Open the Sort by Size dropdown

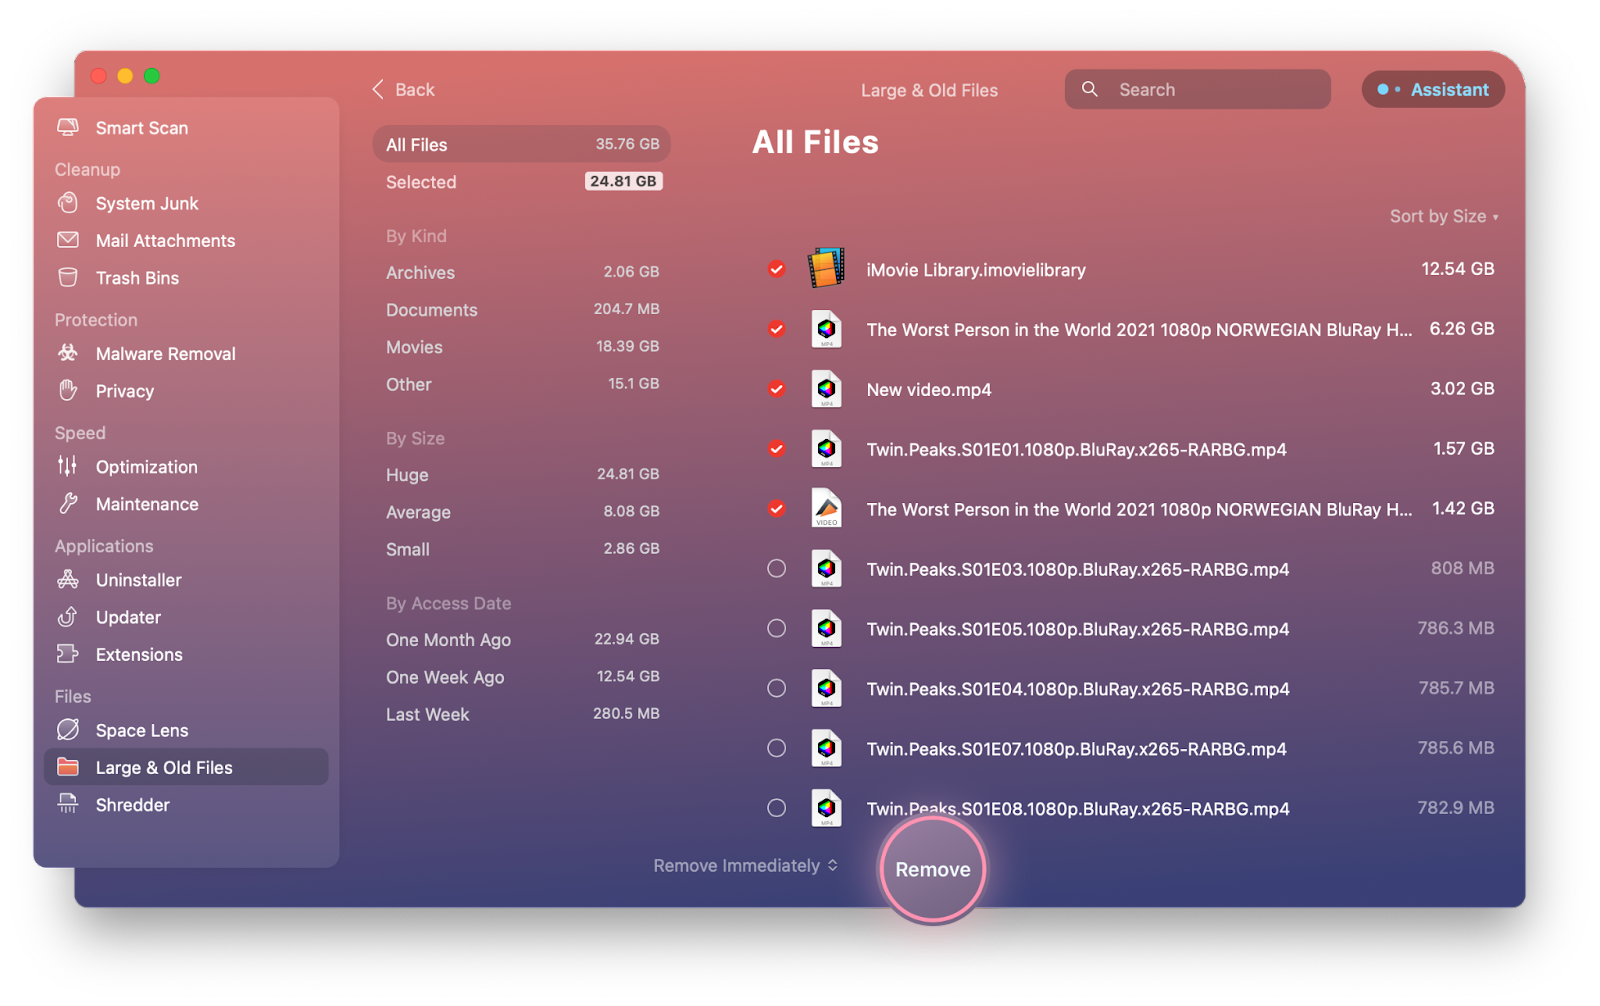click(x=1443, y=216)
